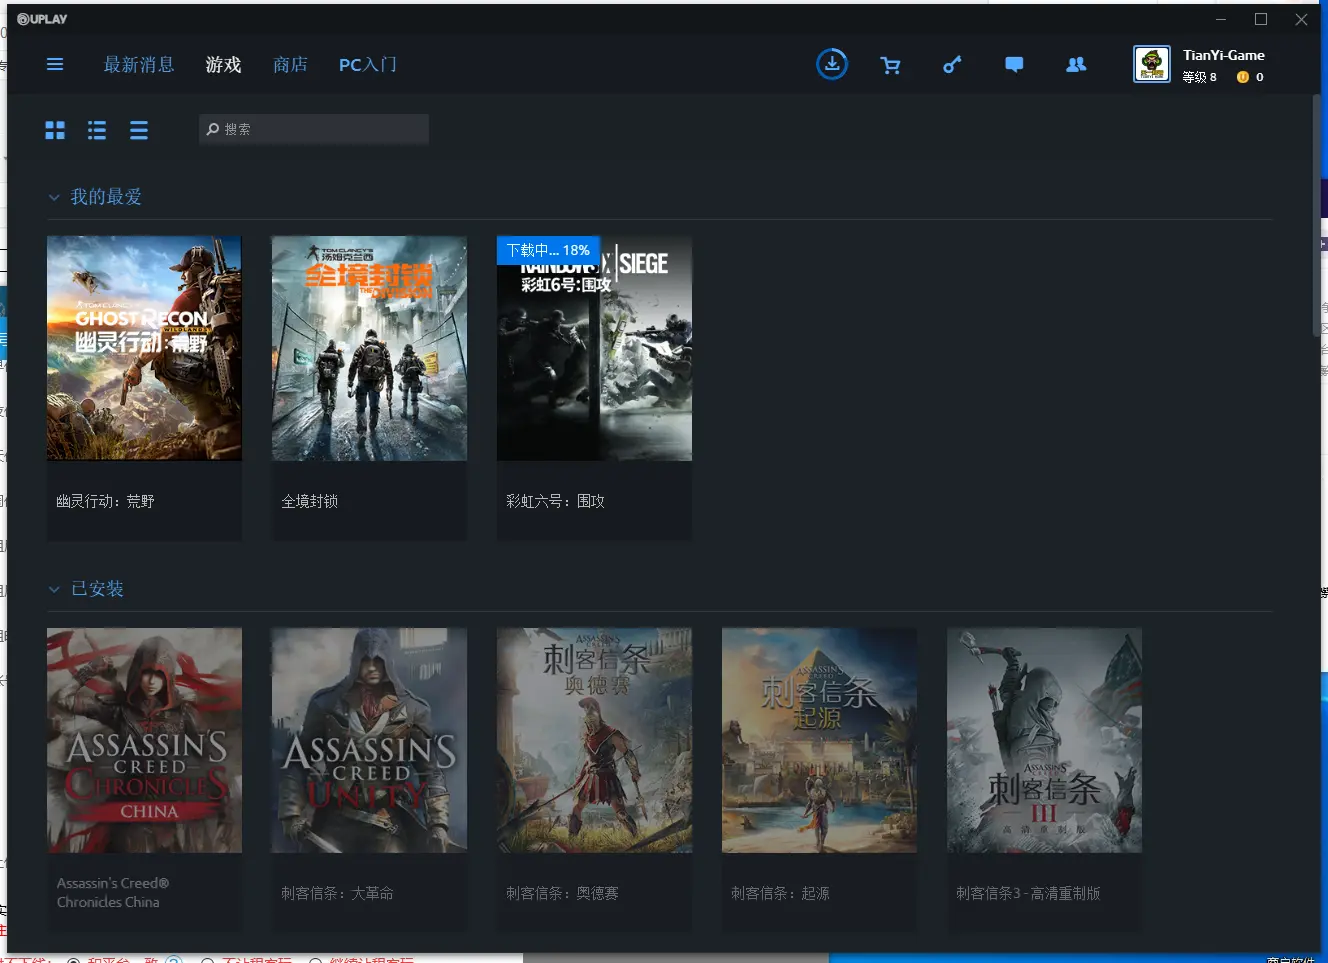The height and width of the screenshot is (963, 1328).
Task: Open the PC入门 tab
Action: click(368, 65)
